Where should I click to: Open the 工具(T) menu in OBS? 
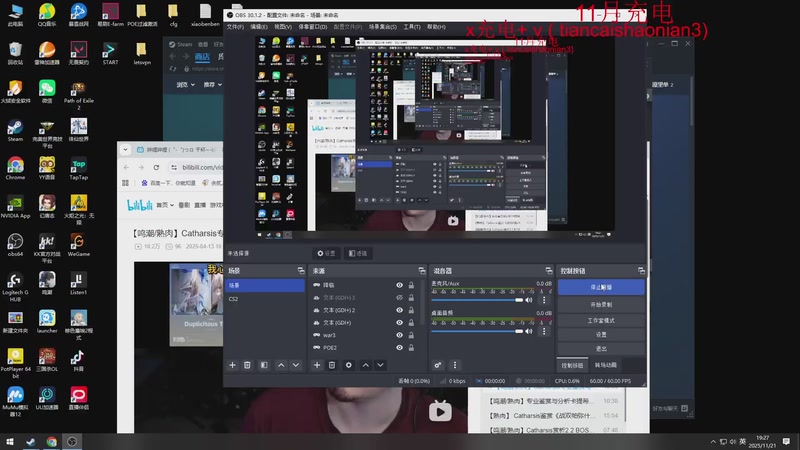coord(412,27)
